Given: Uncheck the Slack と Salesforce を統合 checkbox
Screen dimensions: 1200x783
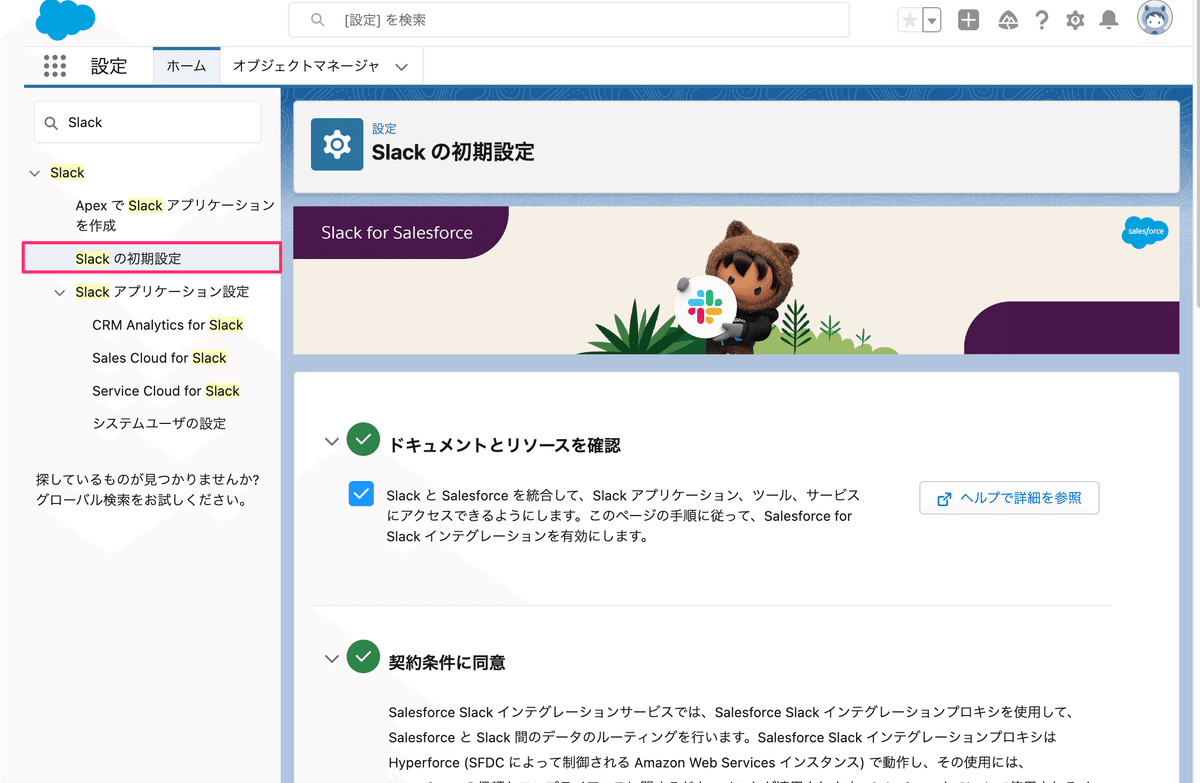Looking at the screenshot, I should (x=361, y=494).
